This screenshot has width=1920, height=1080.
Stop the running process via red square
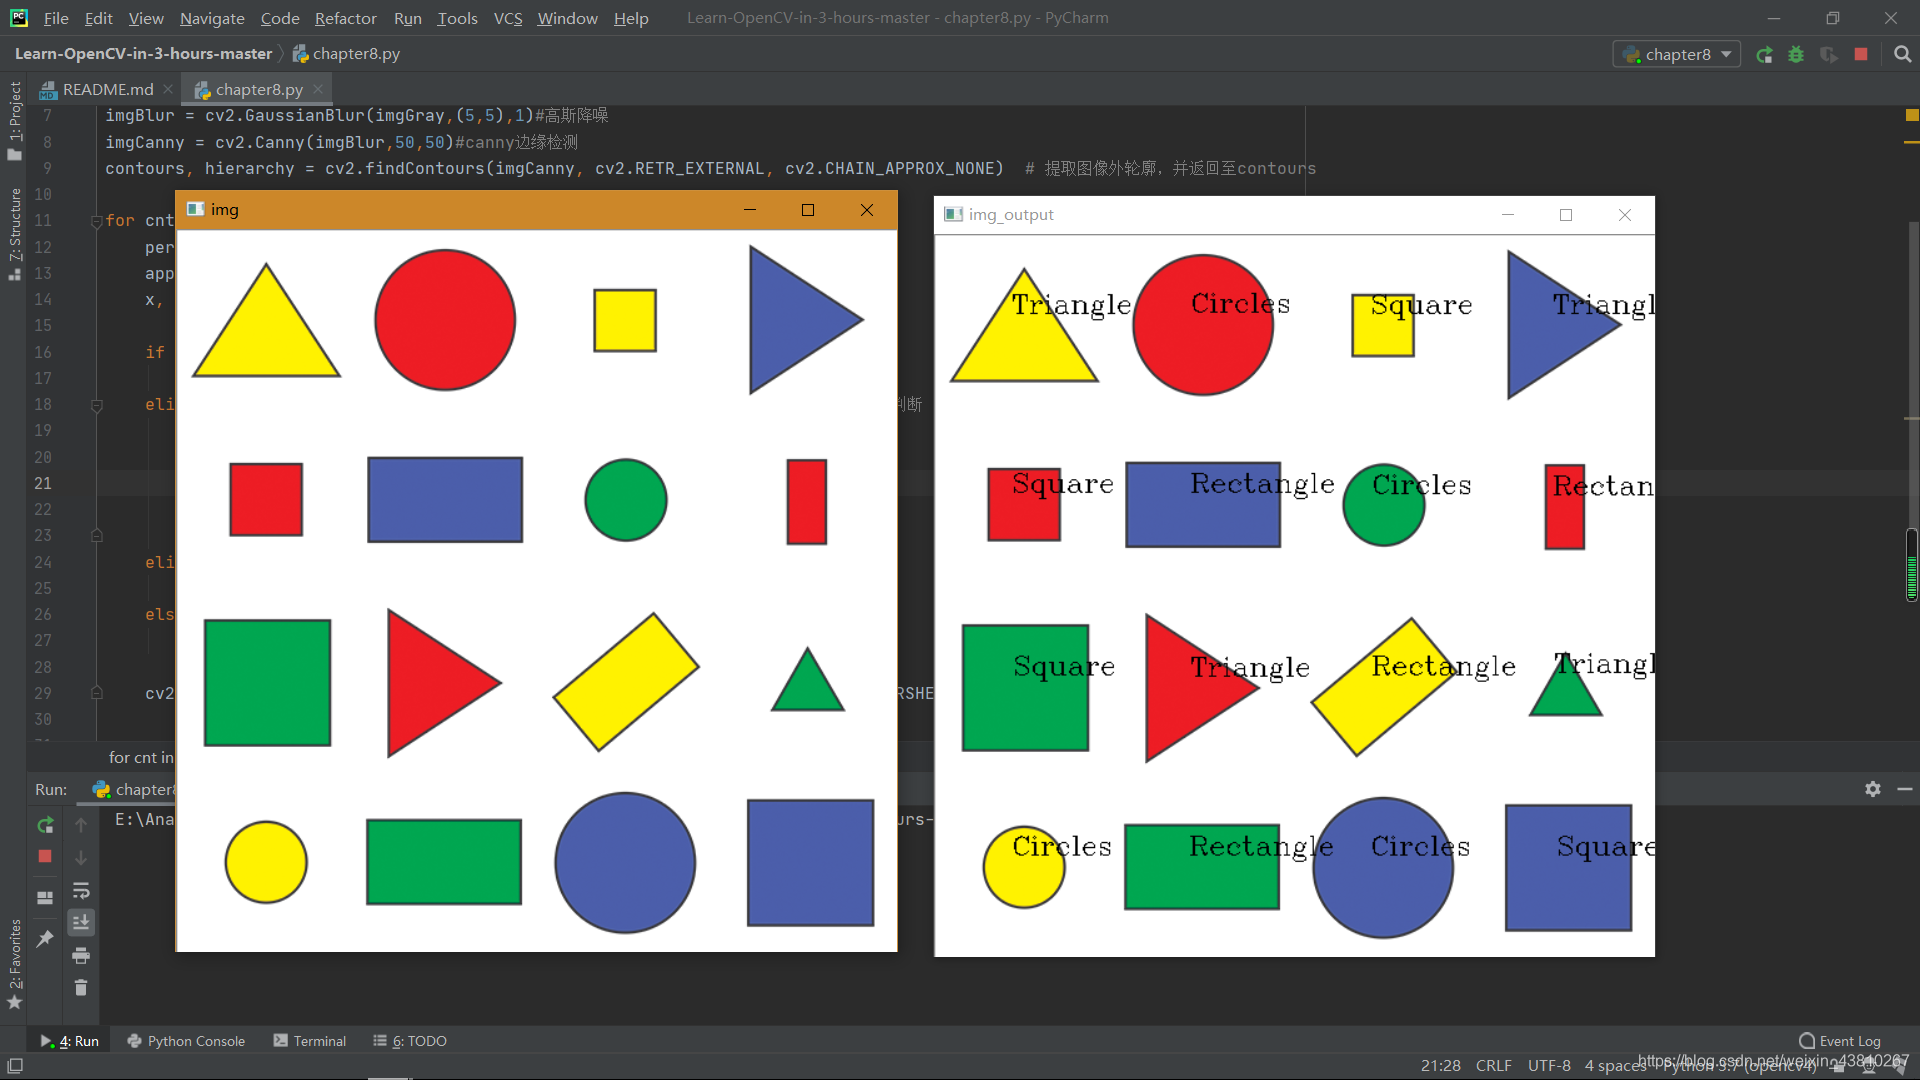pyautogui.click(x=1861, y=54)
